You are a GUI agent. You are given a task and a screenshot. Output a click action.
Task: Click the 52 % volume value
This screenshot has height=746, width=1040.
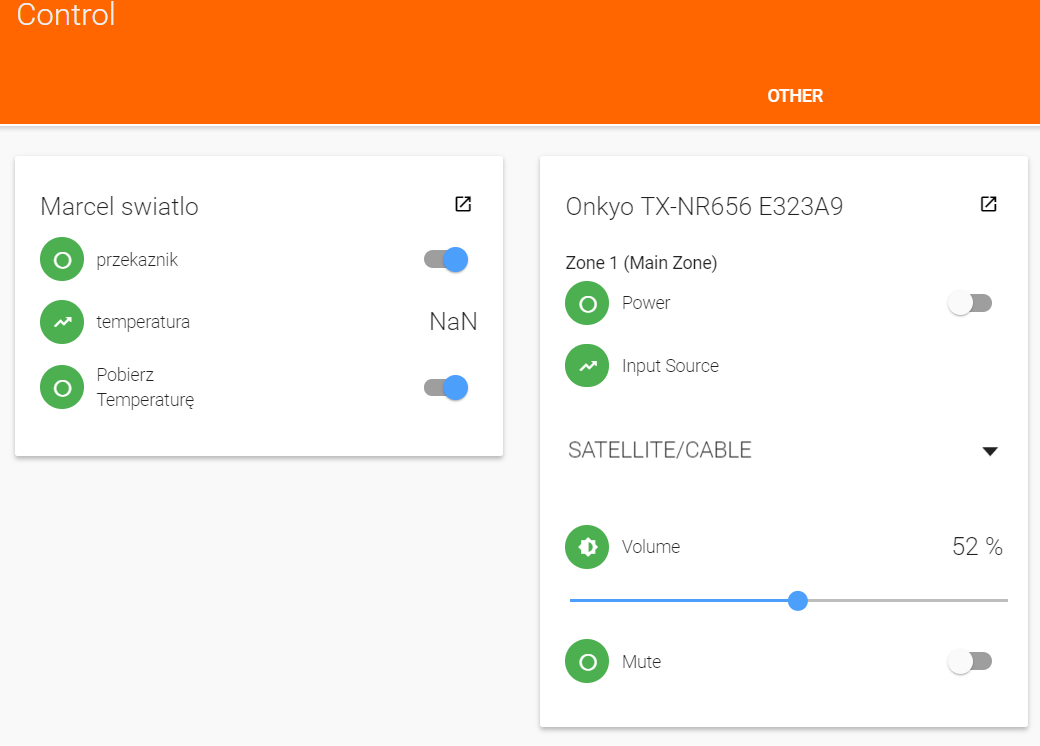[977, 546]
